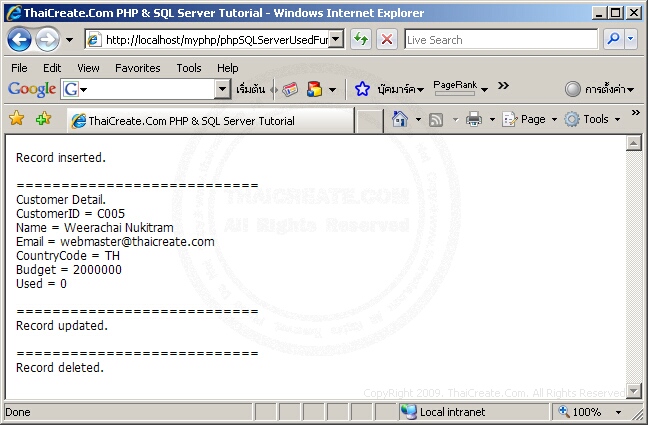Click the green Refresh button
Screen dimensions: 648x425
pyautogui.click(x=361, y=40)
